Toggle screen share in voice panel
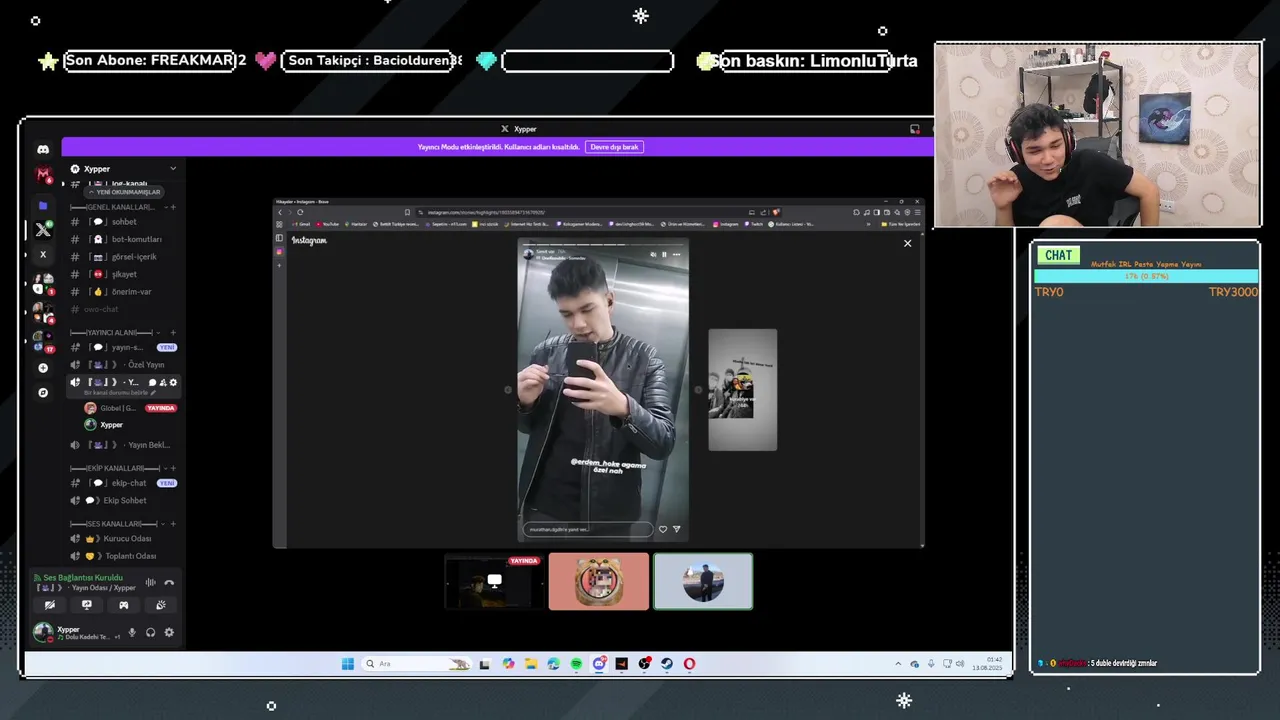Viewport: 1280px width, 720px height. (x=87, y=605)
